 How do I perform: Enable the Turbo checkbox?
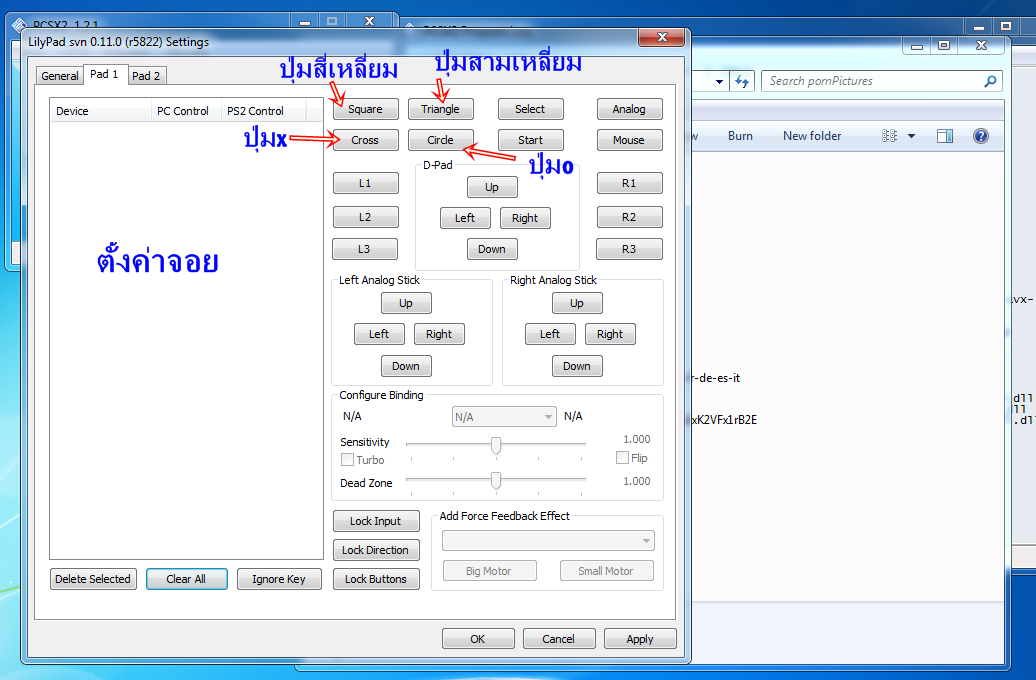click(x=348, y=459)
